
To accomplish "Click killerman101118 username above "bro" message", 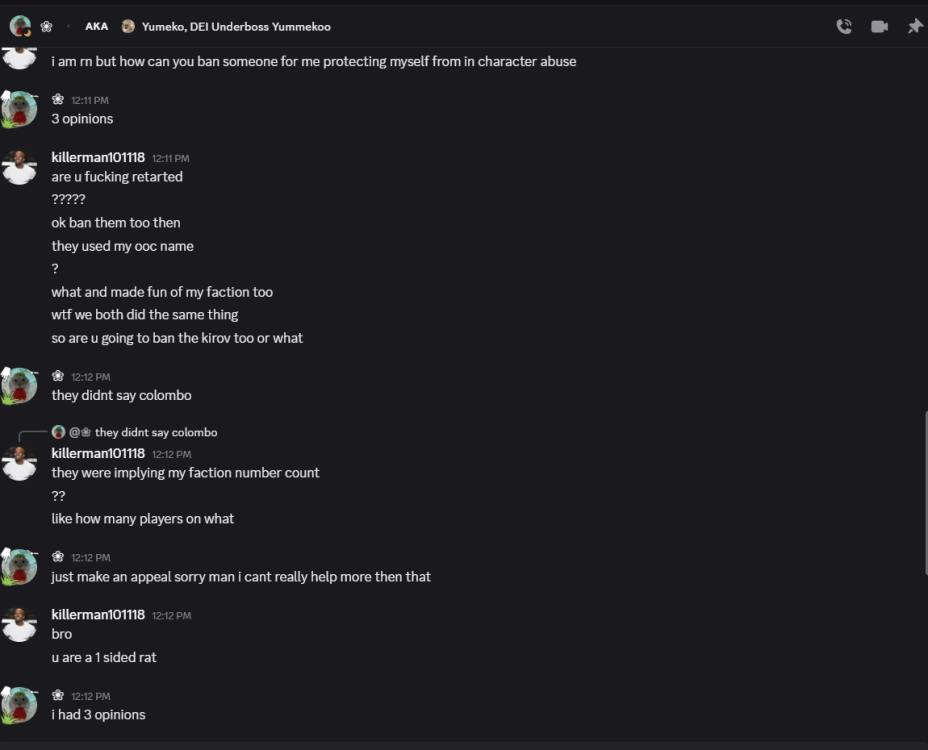I will pyautogui.click(x=98, y=614).
